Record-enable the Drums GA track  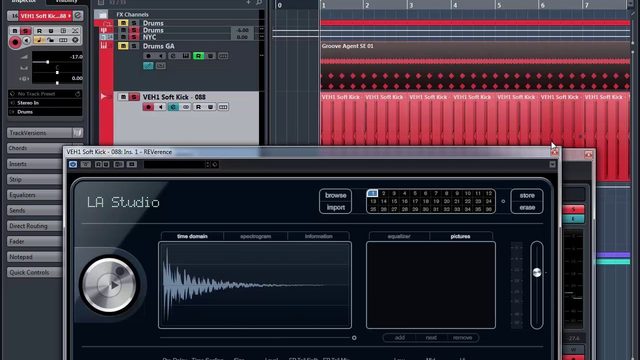click(x=149, y=56)
